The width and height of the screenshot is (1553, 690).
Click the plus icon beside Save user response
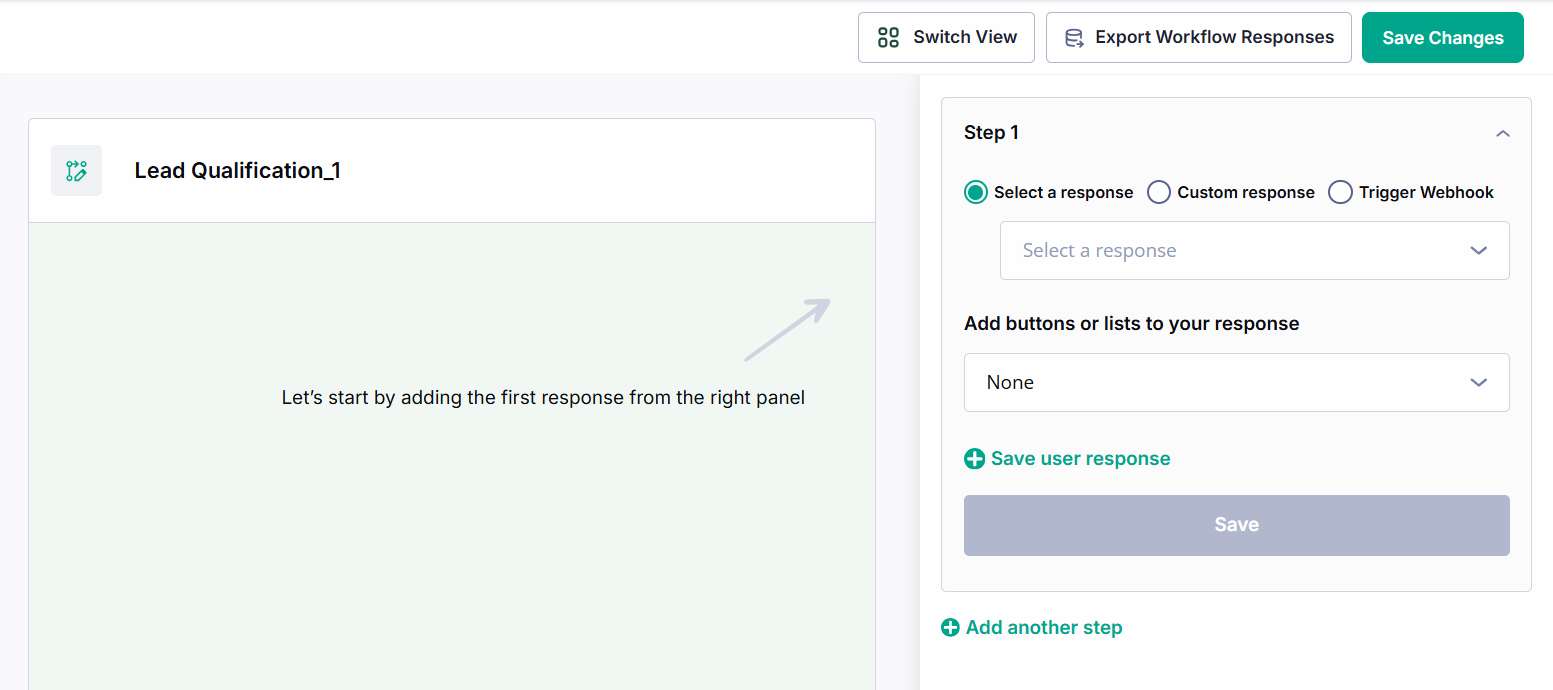[974, 459]
